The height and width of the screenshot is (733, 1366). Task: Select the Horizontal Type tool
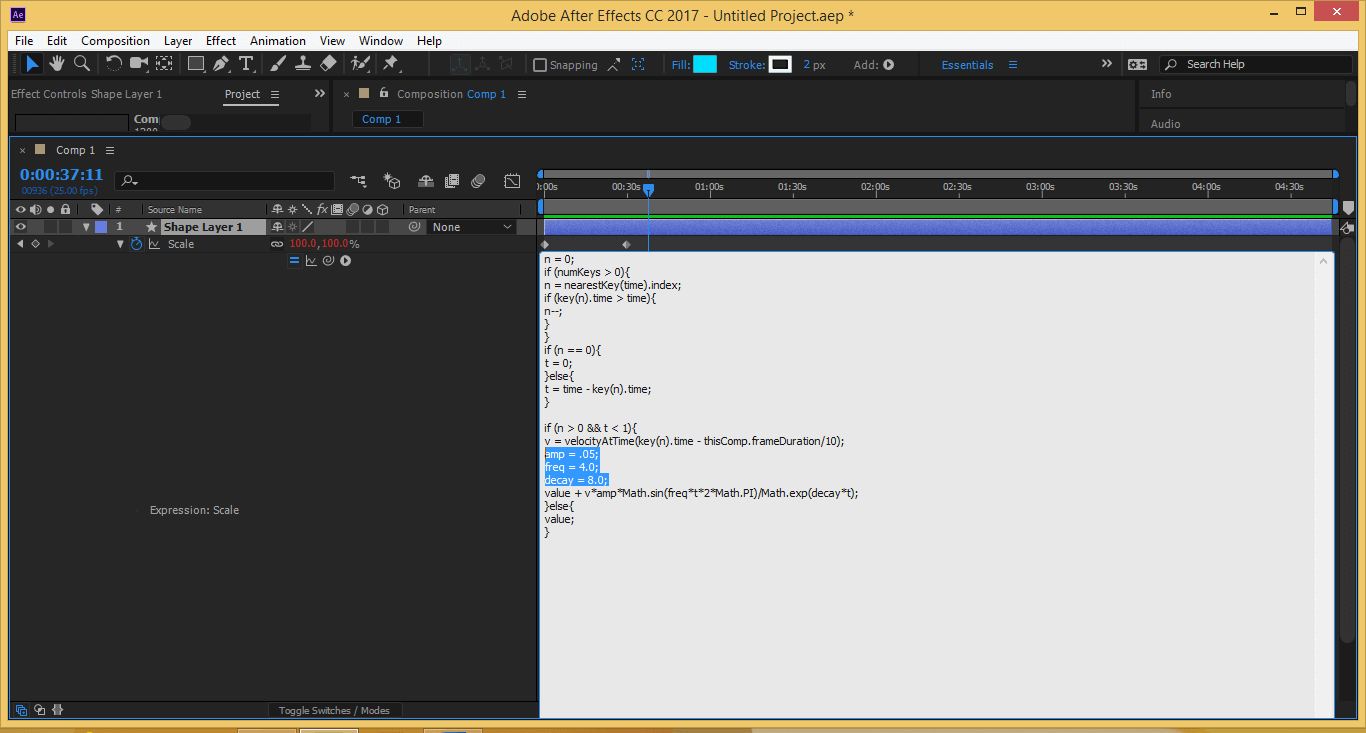click(246, 64)
